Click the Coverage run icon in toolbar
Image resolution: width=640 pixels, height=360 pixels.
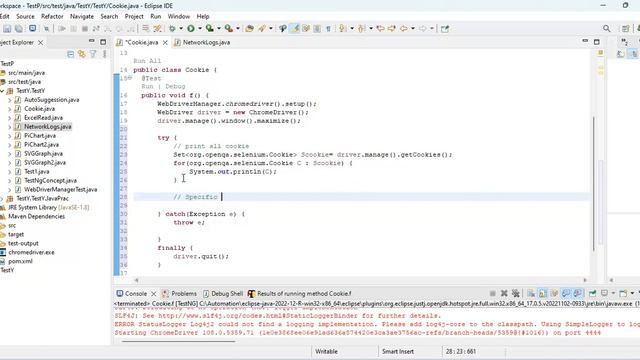[209, 29]
